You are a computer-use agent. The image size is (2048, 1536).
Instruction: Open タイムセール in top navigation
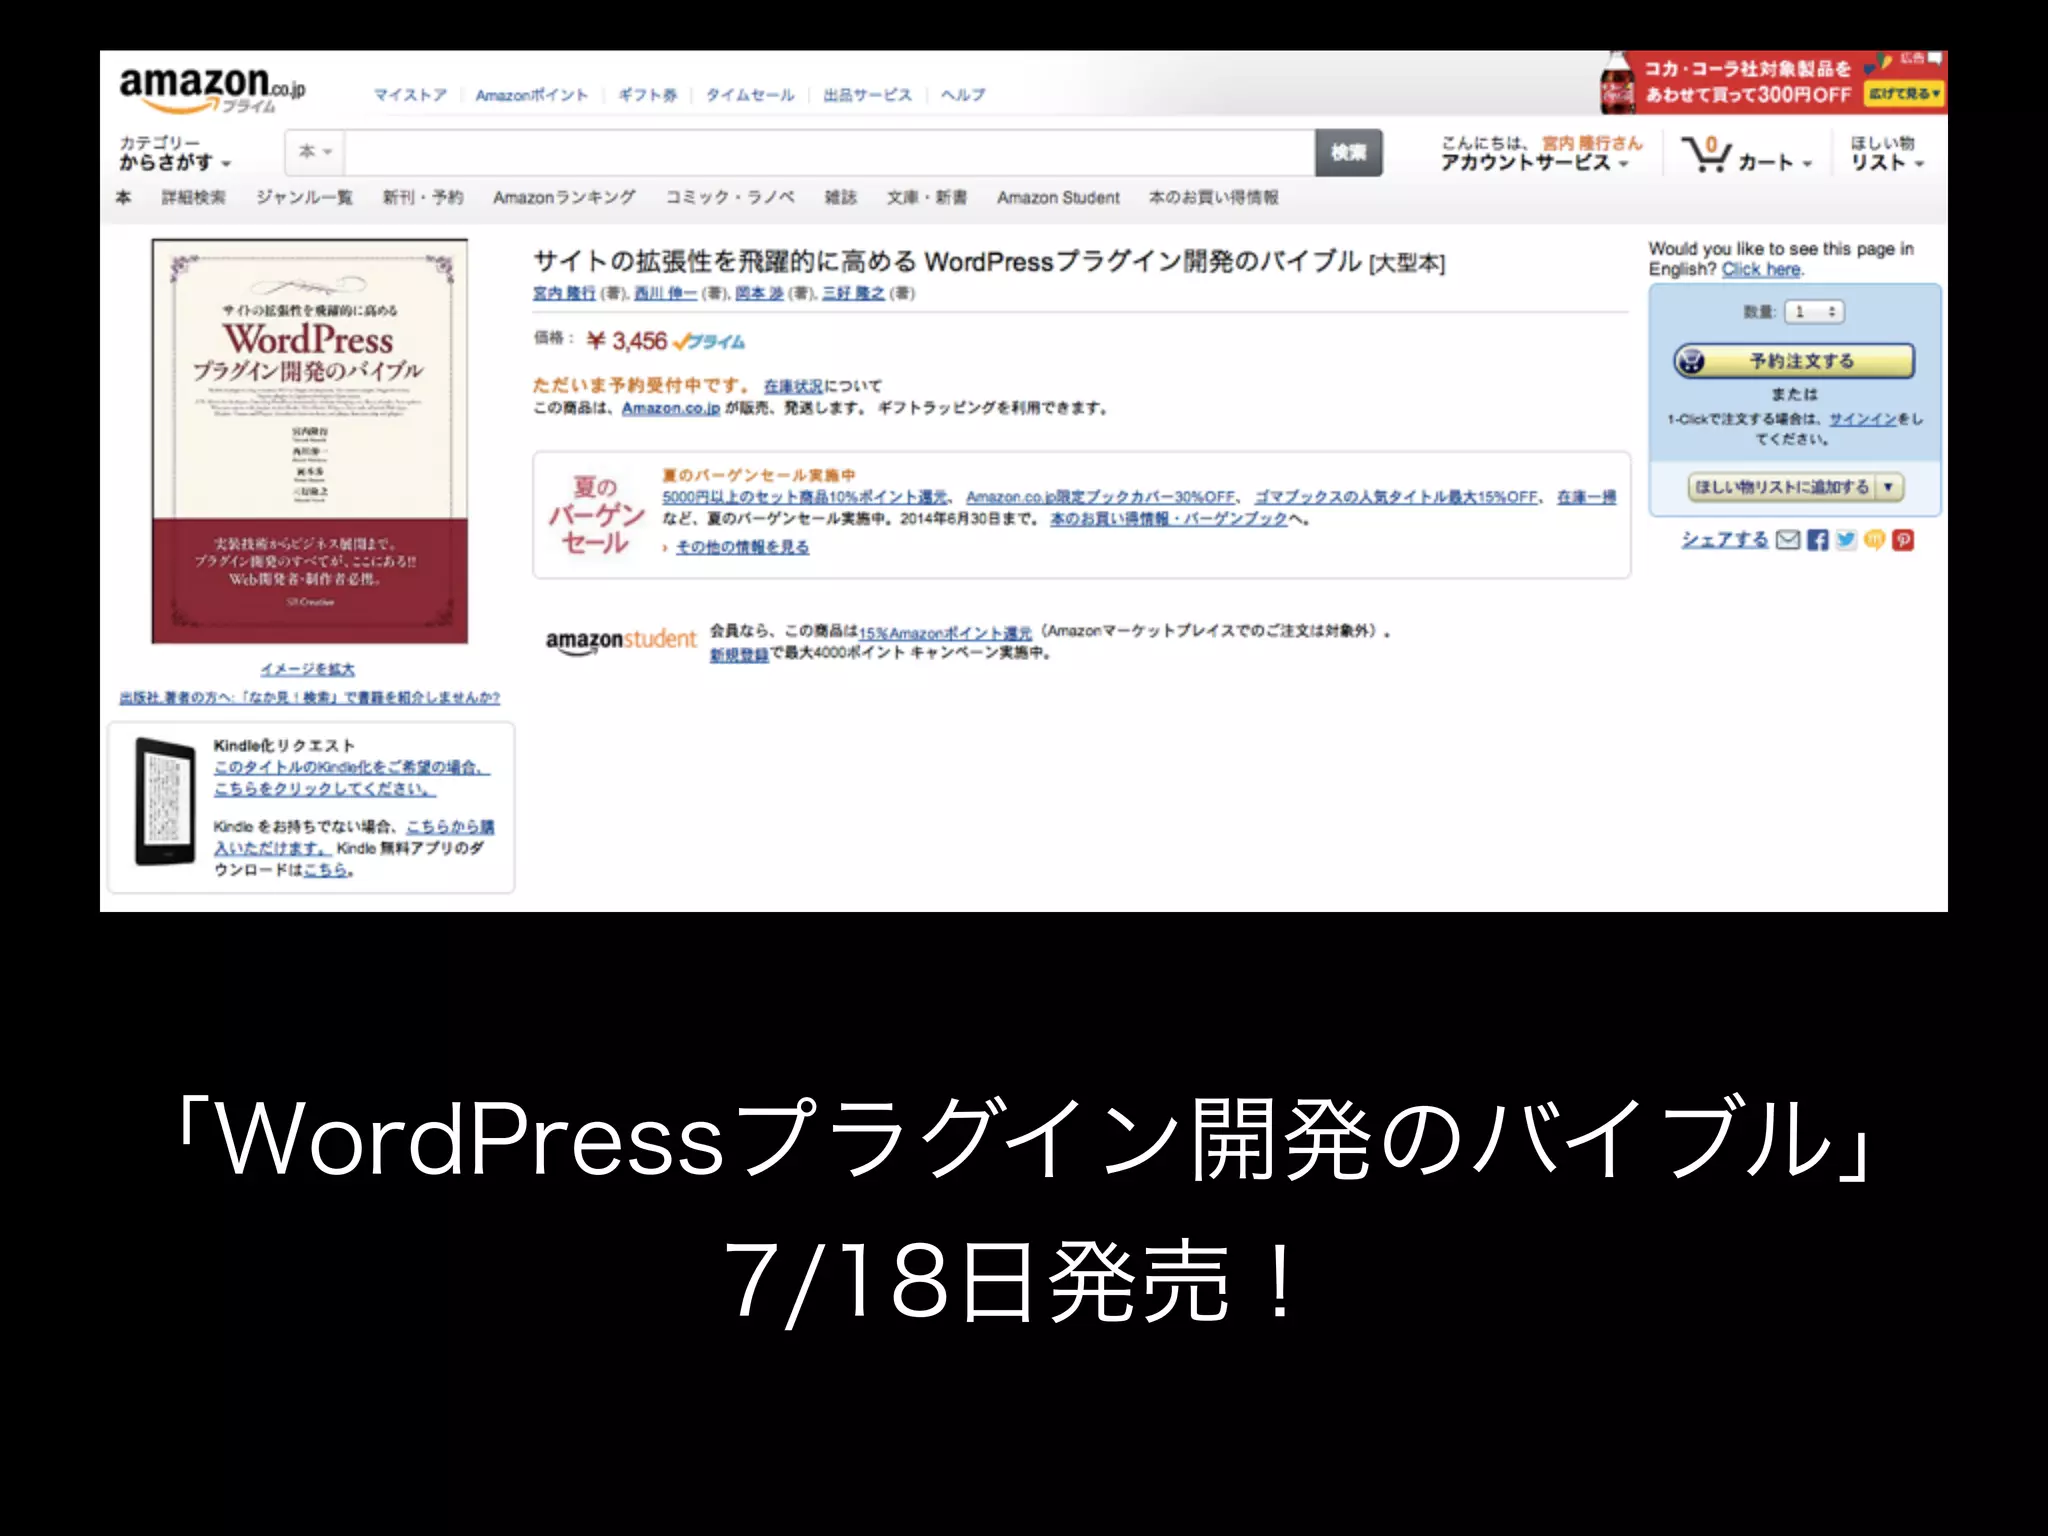pyautogui.click(x=750, y=95)
